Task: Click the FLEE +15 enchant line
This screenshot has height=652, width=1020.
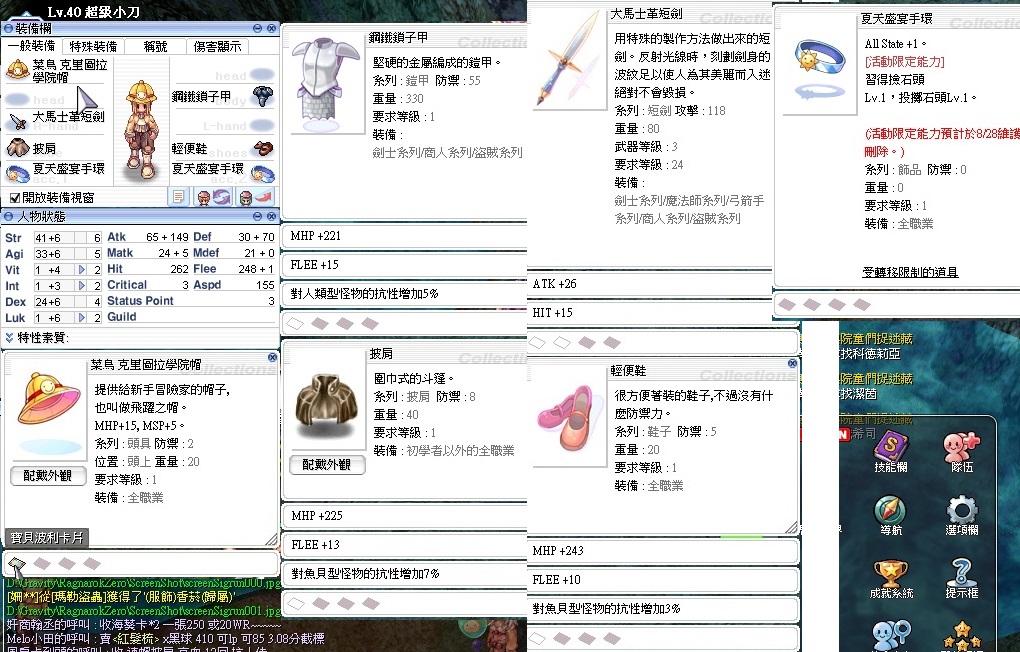Action: click(405, 265)
